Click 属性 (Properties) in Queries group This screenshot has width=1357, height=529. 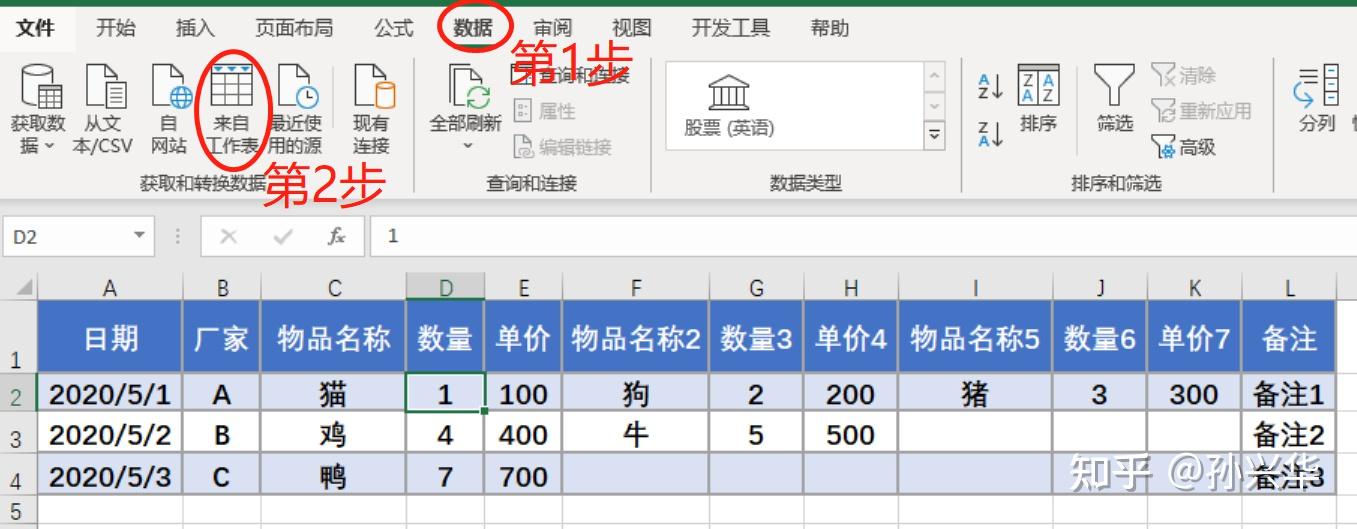[x=545, y=111]
